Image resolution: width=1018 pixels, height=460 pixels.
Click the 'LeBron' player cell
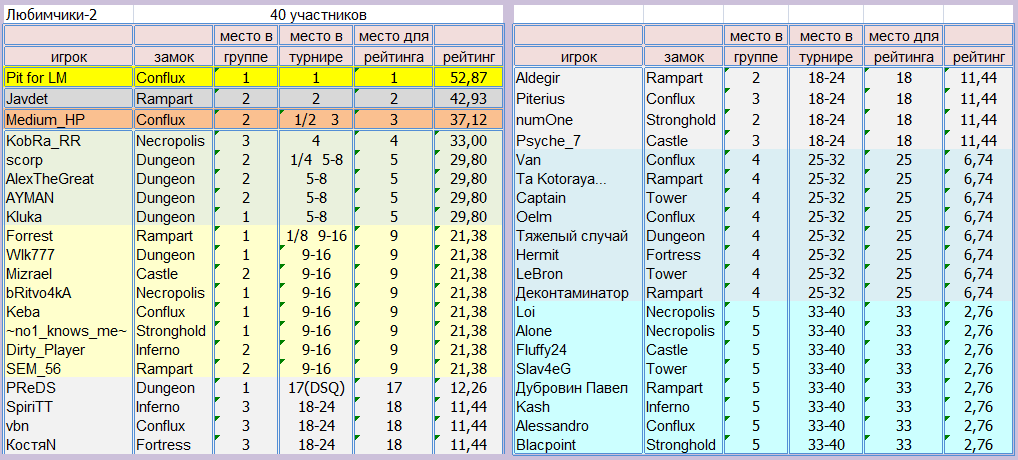(578, 273)
